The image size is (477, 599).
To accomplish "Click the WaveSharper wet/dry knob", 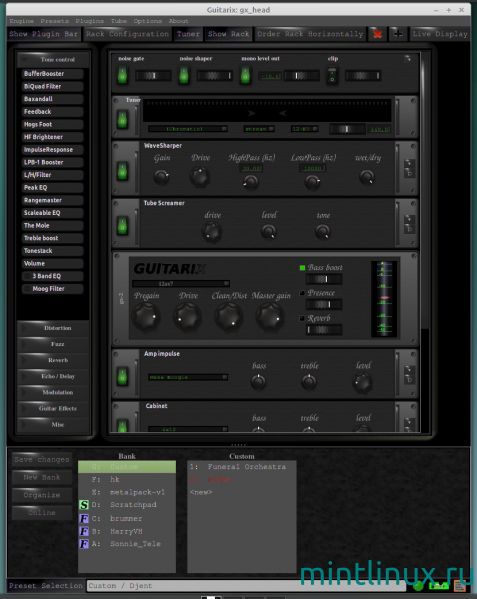I will click(x=367, y=177).
